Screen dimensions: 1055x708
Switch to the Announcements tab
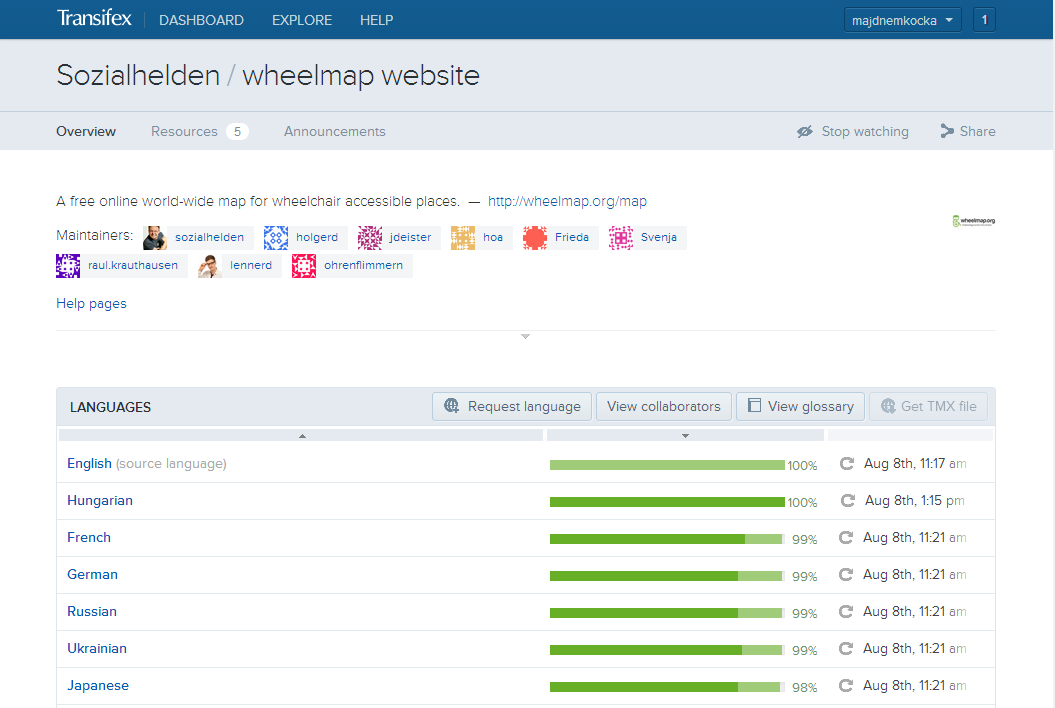pyautogui.click(x=335, y=131)
